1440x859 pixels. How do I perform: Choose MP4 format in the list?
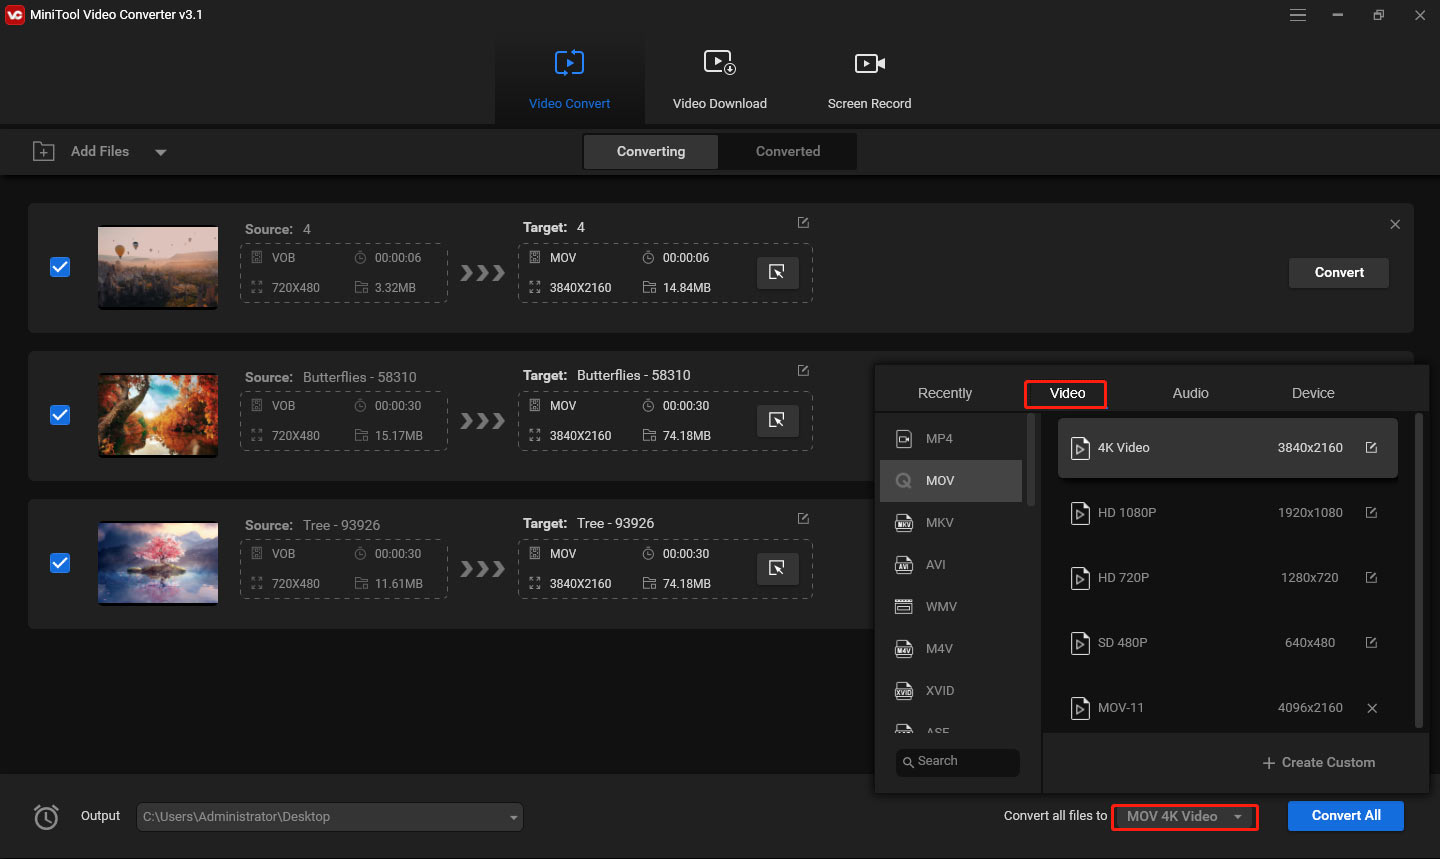[951, 439]
